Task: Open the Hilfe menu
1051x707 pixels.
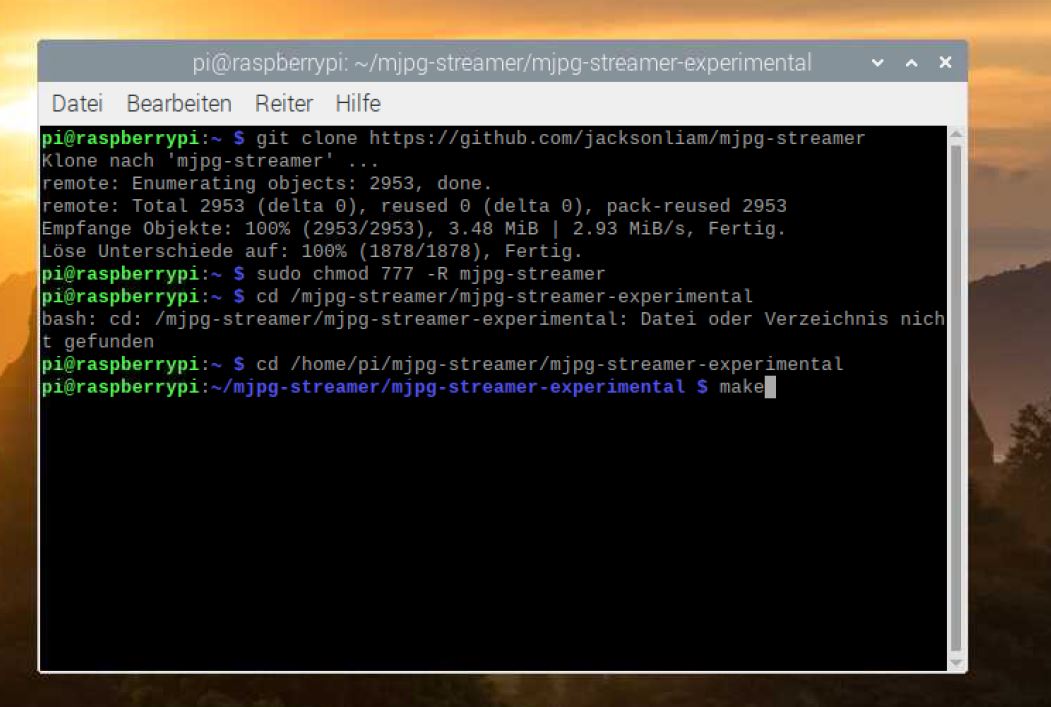Action: point(357,103)
